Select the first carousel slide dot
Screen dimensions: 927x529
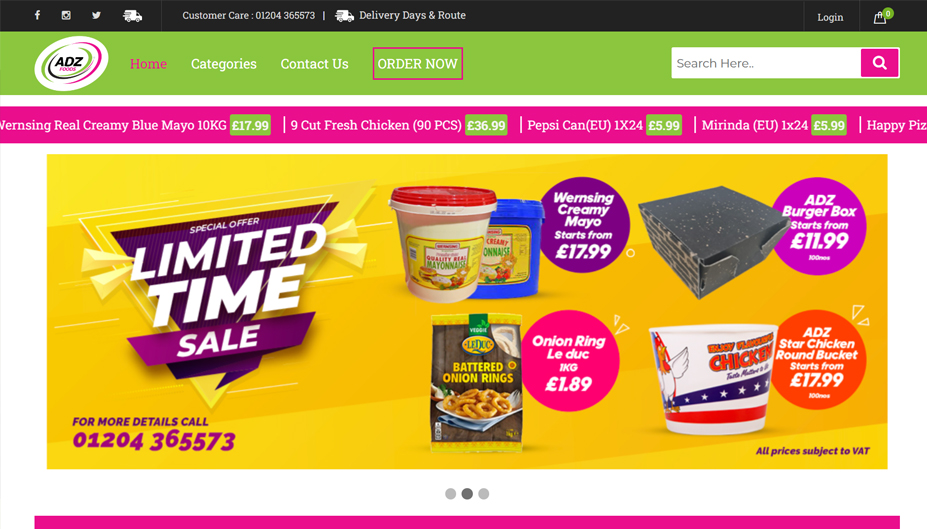(450, 494)
